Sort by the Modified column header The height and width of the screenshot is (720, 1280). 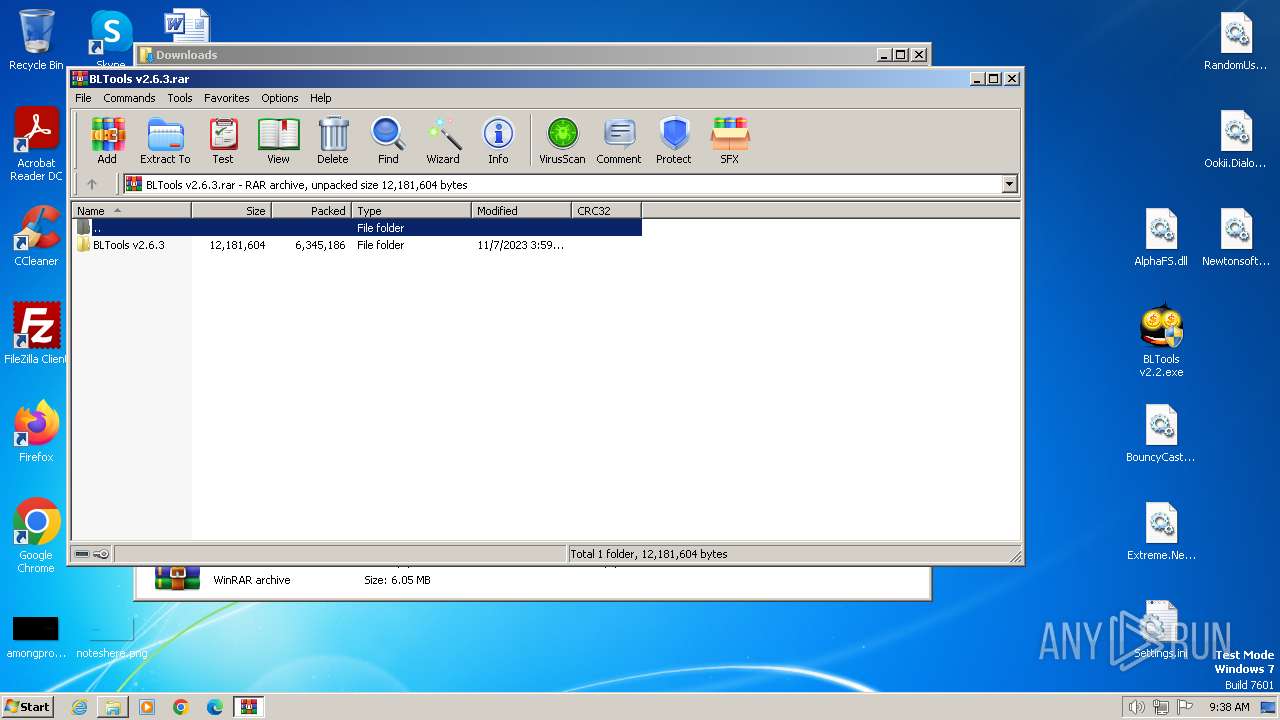click(522, 211)
